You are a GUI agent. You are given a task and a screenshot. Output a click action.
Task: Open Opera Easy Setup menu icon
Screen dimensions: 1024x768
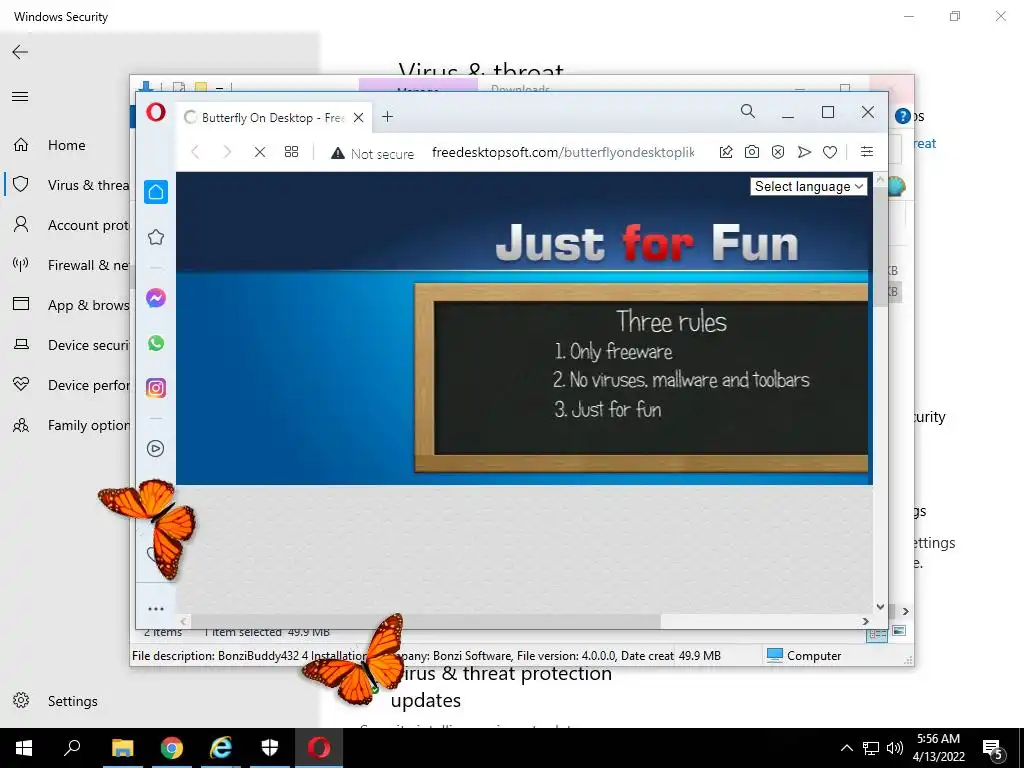coord(867,152)
